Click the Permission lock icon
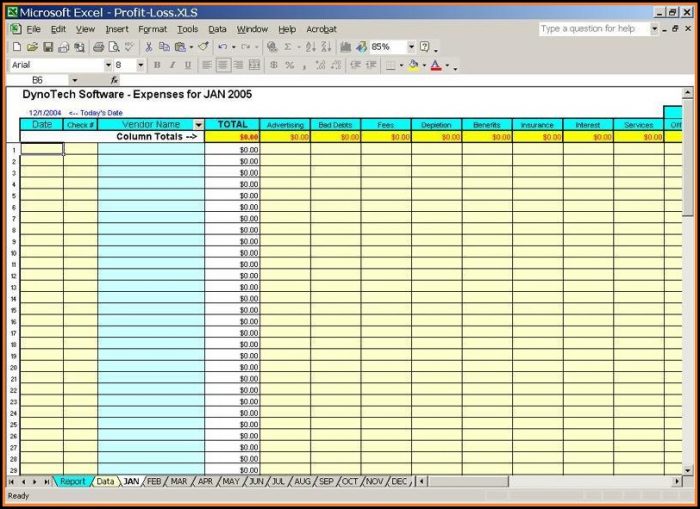 [63, 46]
